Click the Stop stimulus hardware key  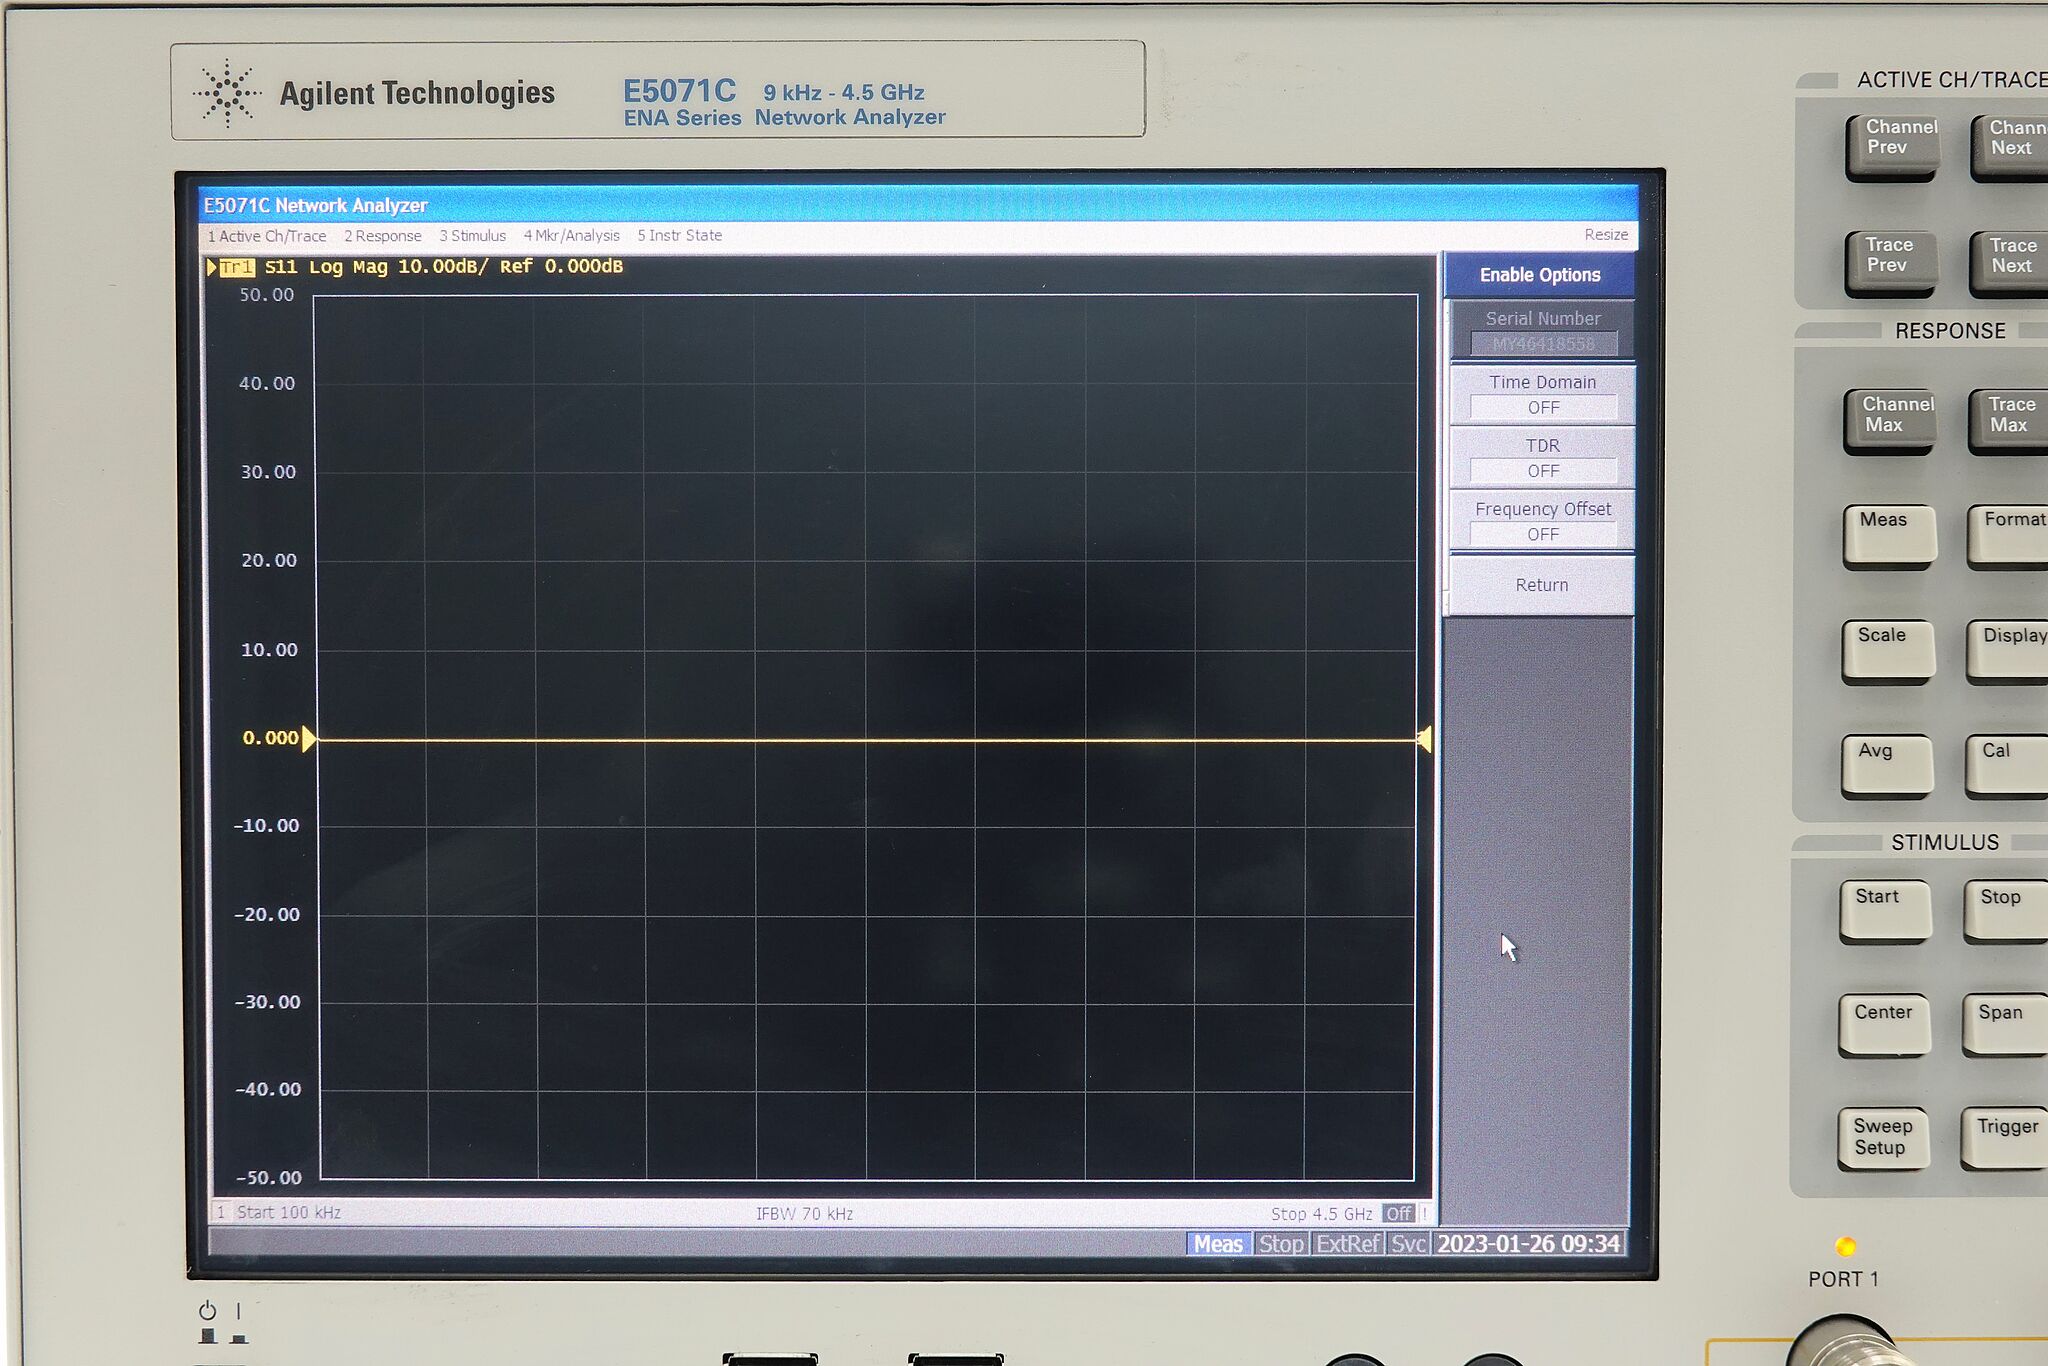coord(2005,911)
